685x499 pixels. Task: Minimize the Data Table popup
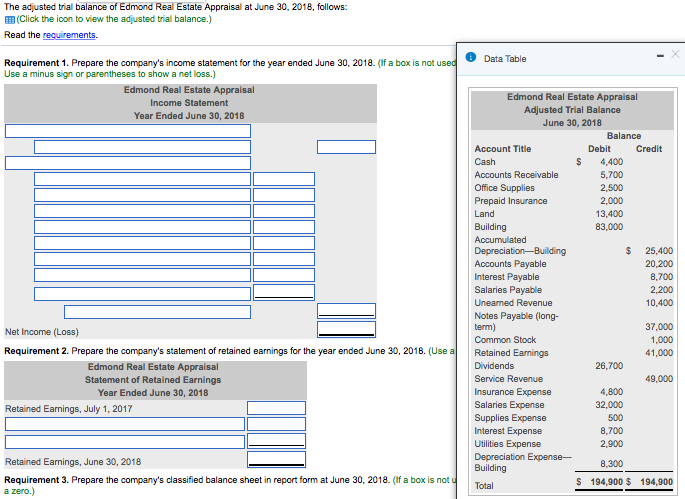661,55
